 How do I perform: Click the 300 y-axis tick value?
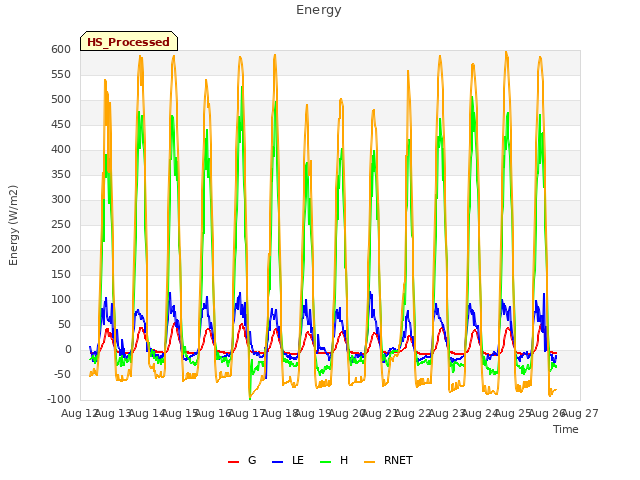pos(61,200)
